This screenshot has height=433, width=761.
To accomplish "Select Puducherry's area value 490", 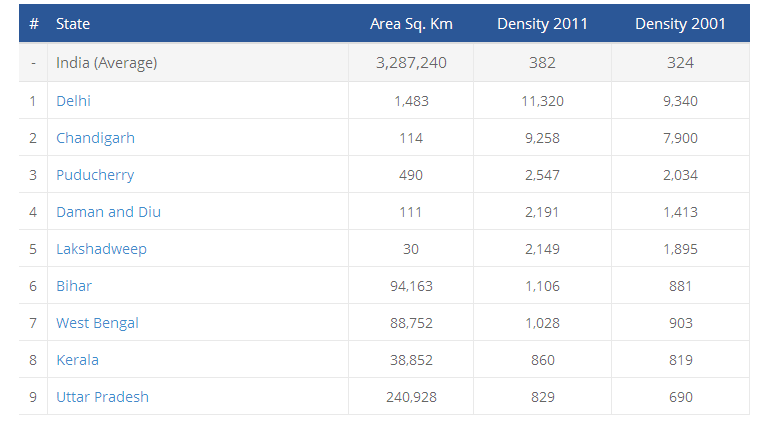I will (x=411, y=175).
